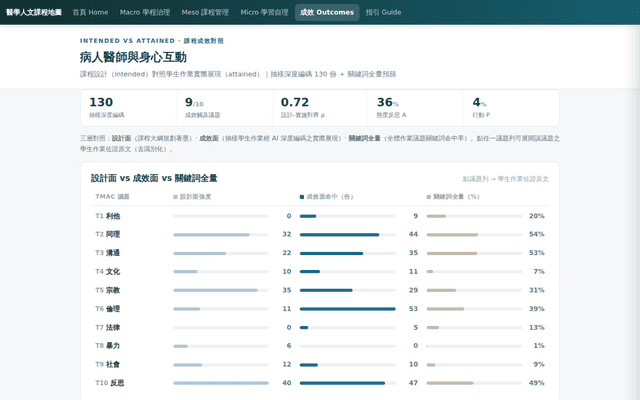Click the 病人醫師與身心互動 page heading
This screenshot has height=400, width=640.
click(x=133, y=57)
